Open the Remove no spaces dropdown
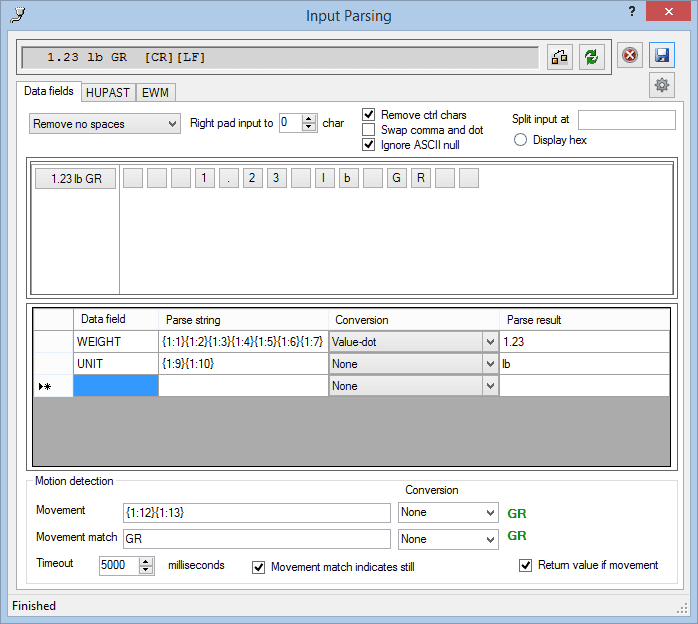 coord(104,124)
